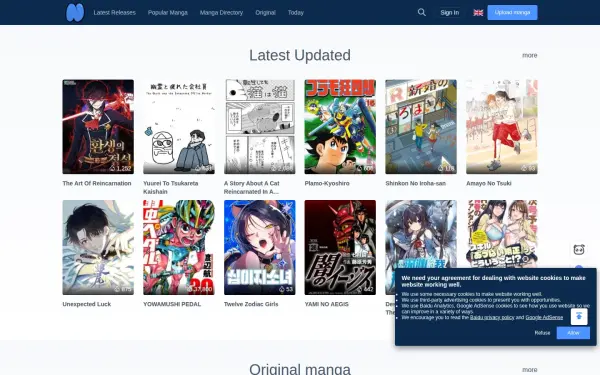Screen dimensions: 600x375
Task: Open the Google AdSense link
Action: (544, 318)
